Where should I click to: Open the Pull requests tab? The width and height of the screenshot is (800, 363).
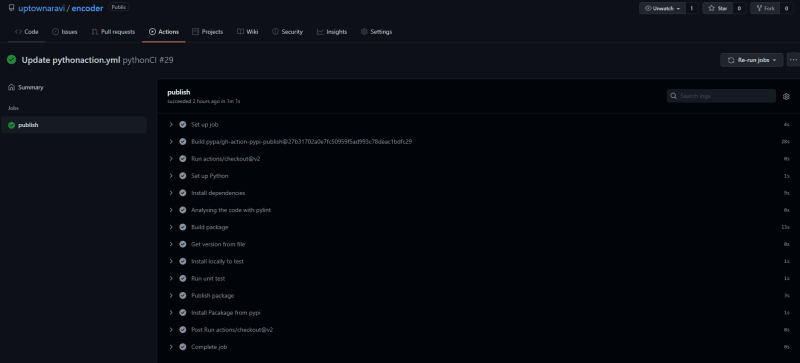113,32
